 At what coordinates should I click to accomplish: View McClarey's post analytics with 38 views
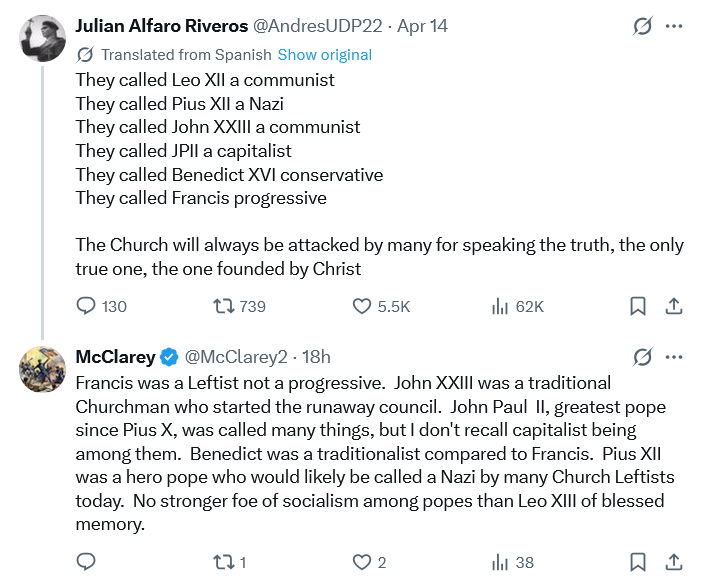coord(501,562)
